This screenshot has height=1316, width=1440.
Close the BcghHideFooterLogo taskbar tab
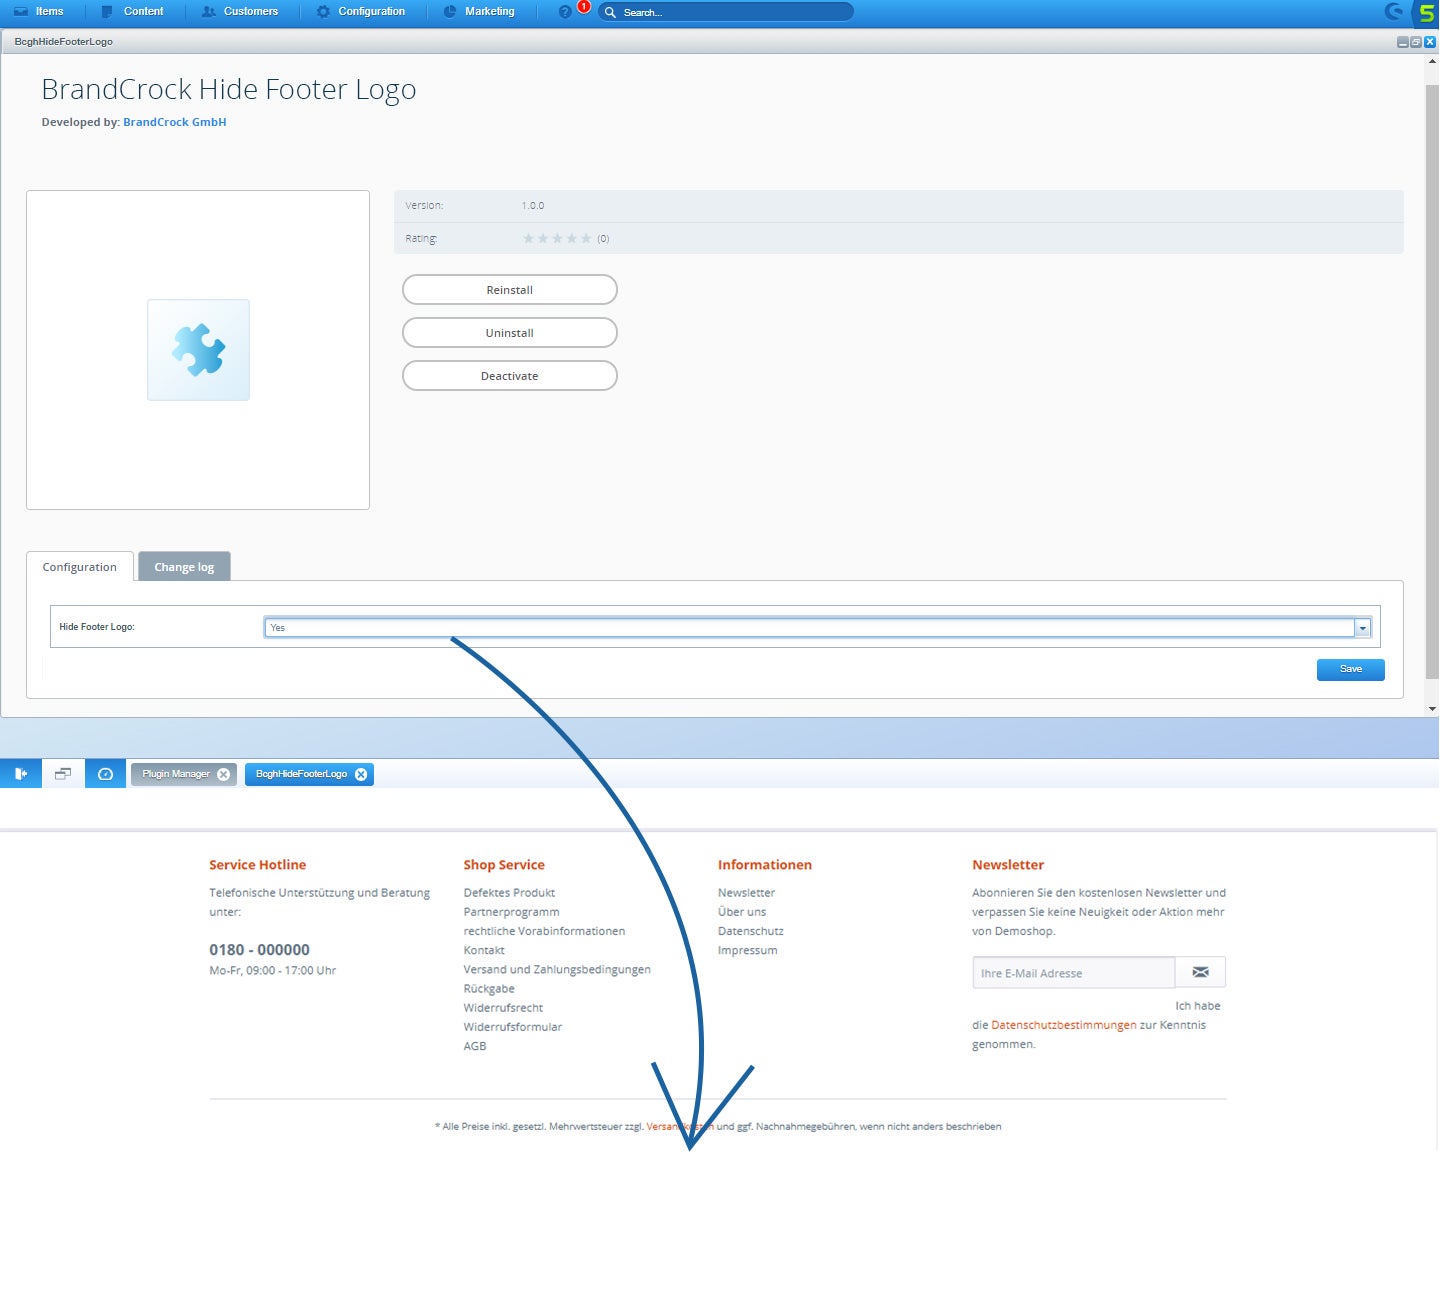[361, 774]
